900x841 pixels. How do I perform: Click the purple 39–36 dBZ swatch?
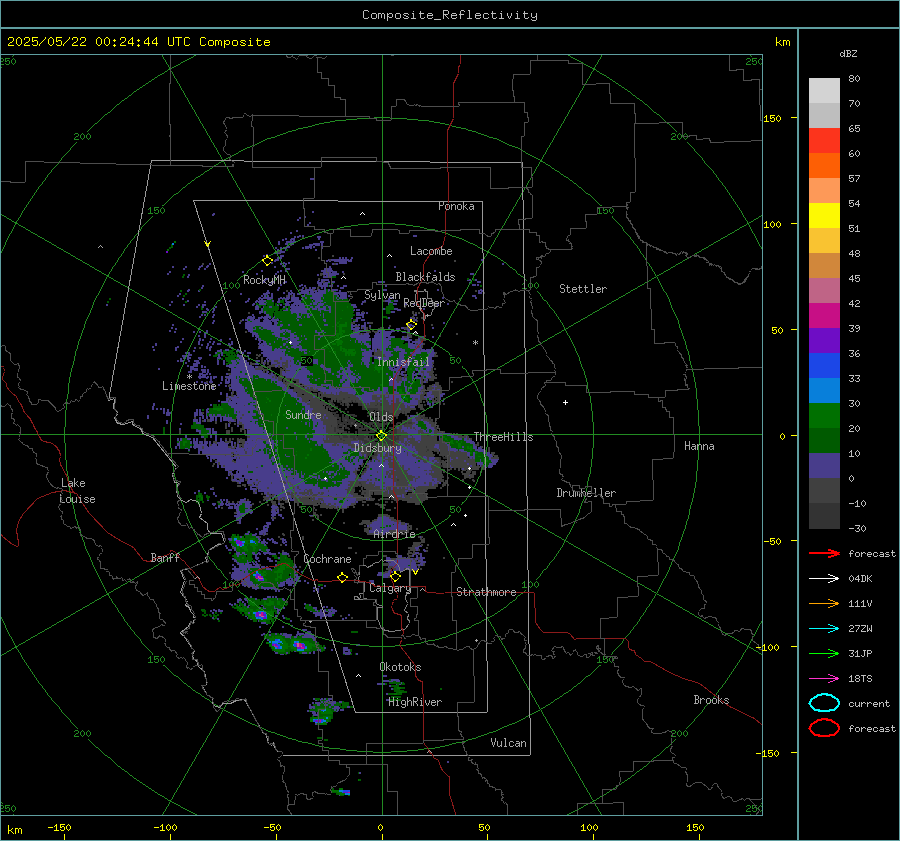(x=824, y=341)
